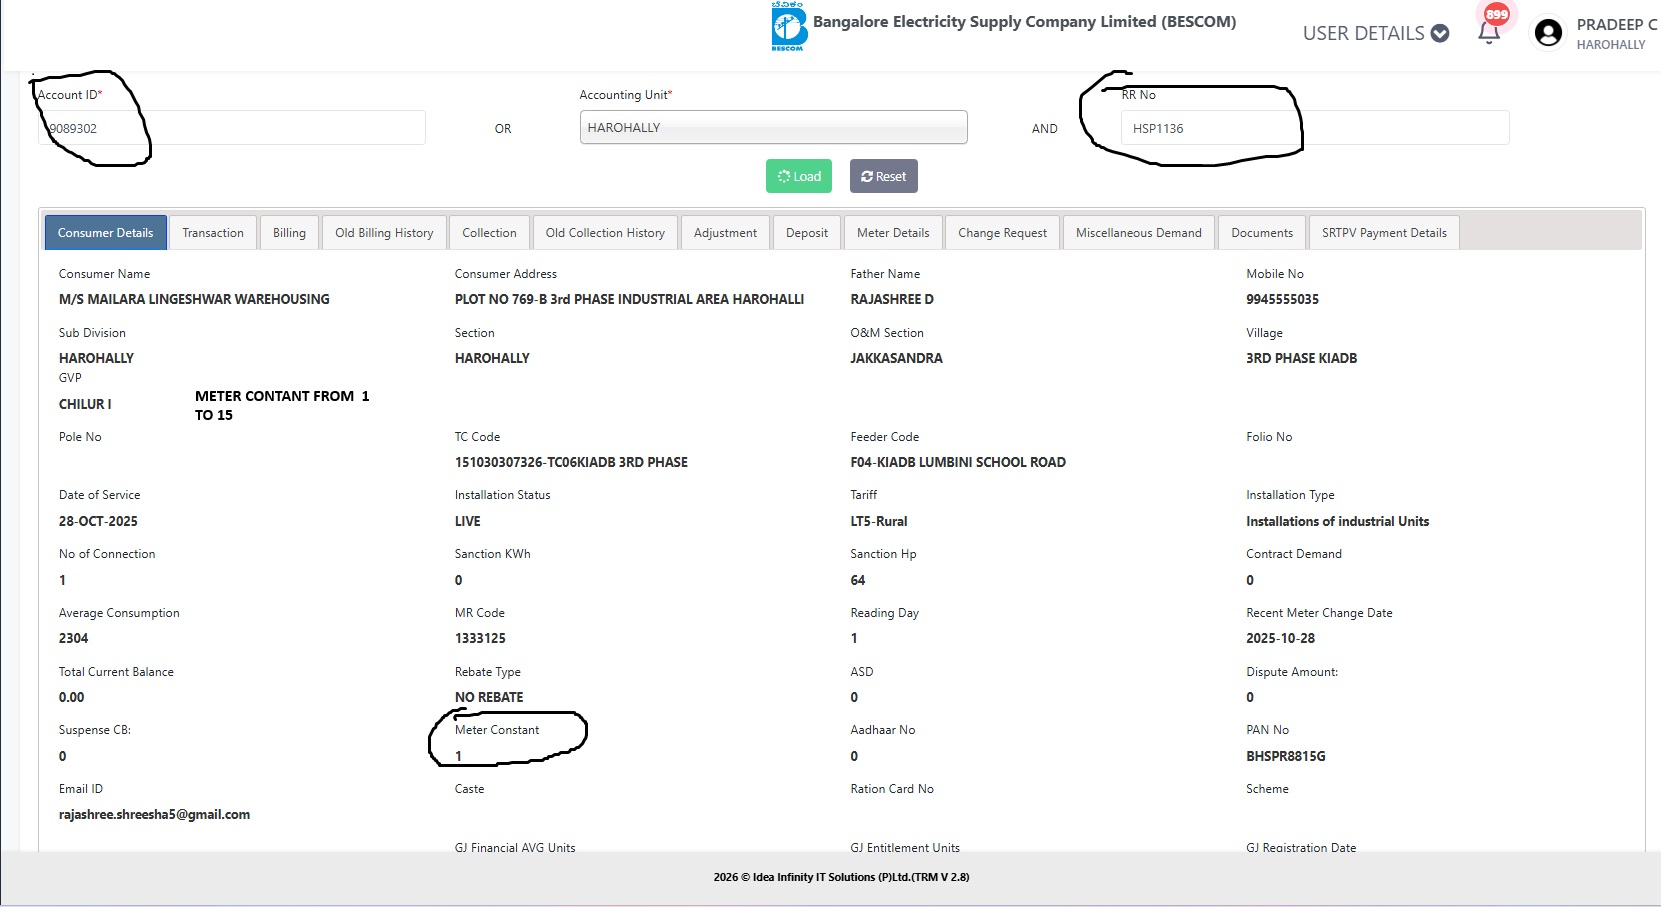Switch to the Documents tab
This screenshot has width=1661, height=907.
1262,233
